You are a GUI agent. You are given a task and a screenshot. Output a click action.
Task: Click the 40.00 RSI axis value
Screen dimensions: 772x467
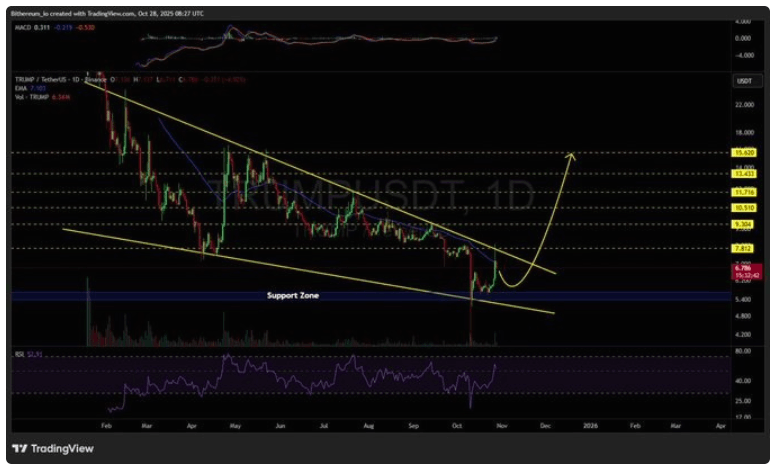click(744, 381)
